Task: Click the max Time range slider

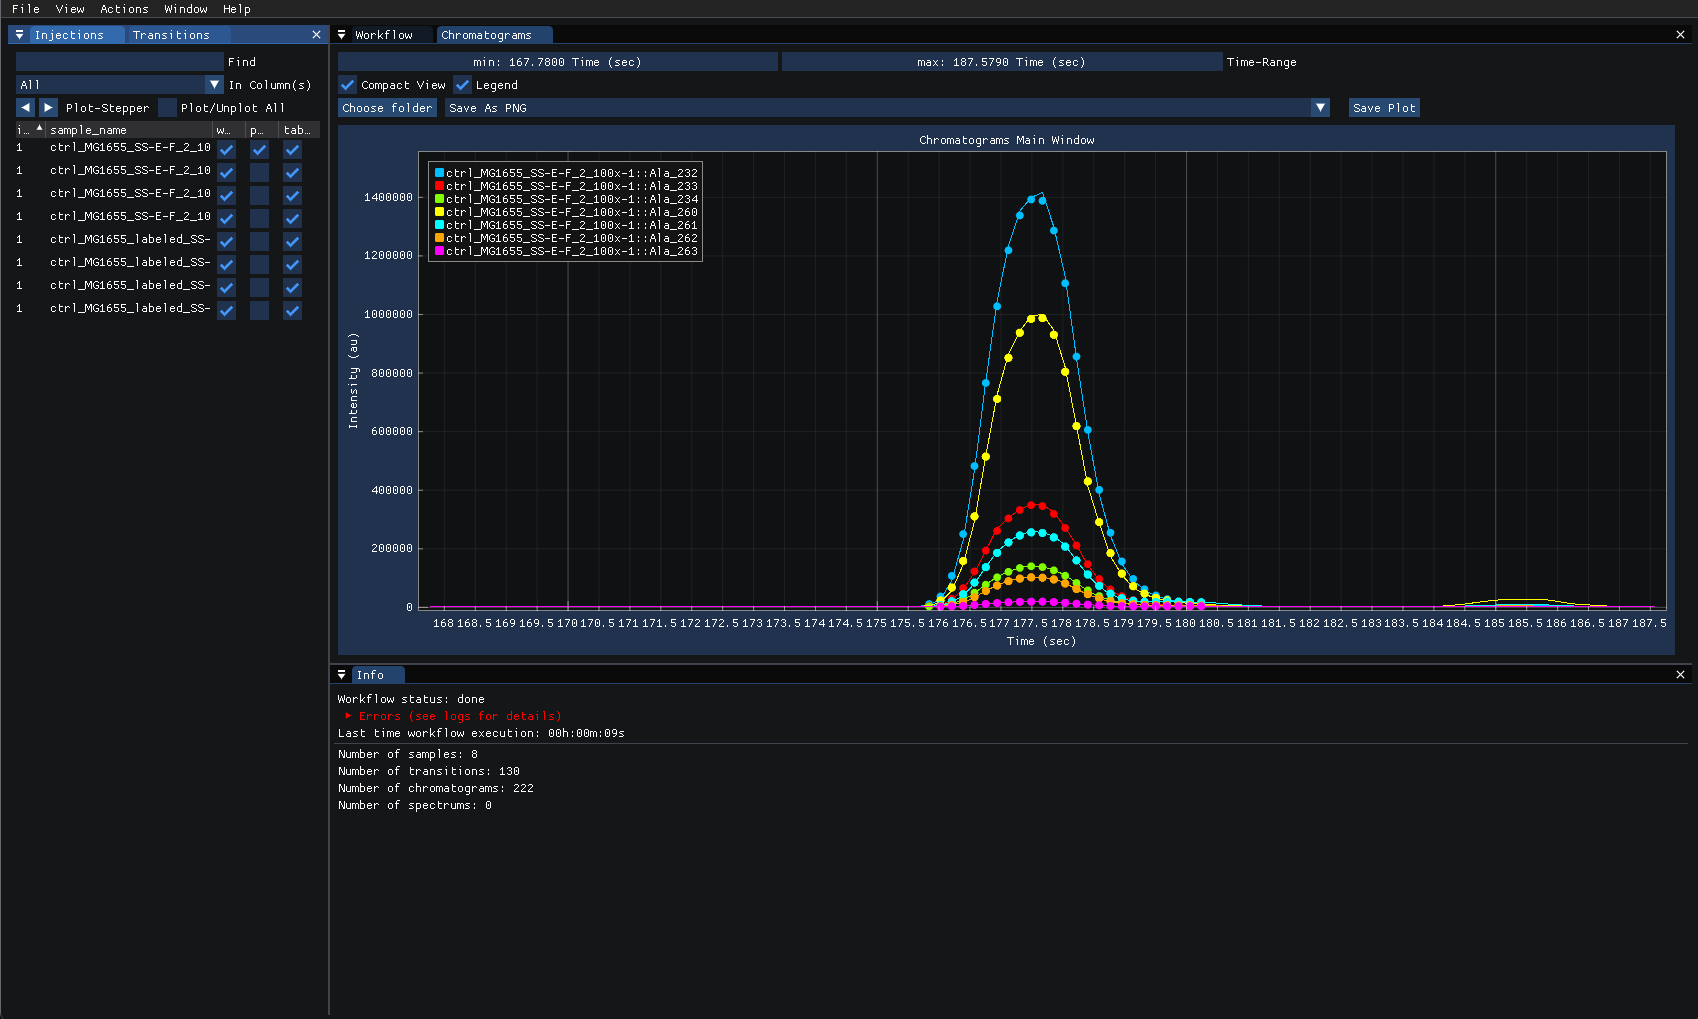Action: pos(1002,62)
